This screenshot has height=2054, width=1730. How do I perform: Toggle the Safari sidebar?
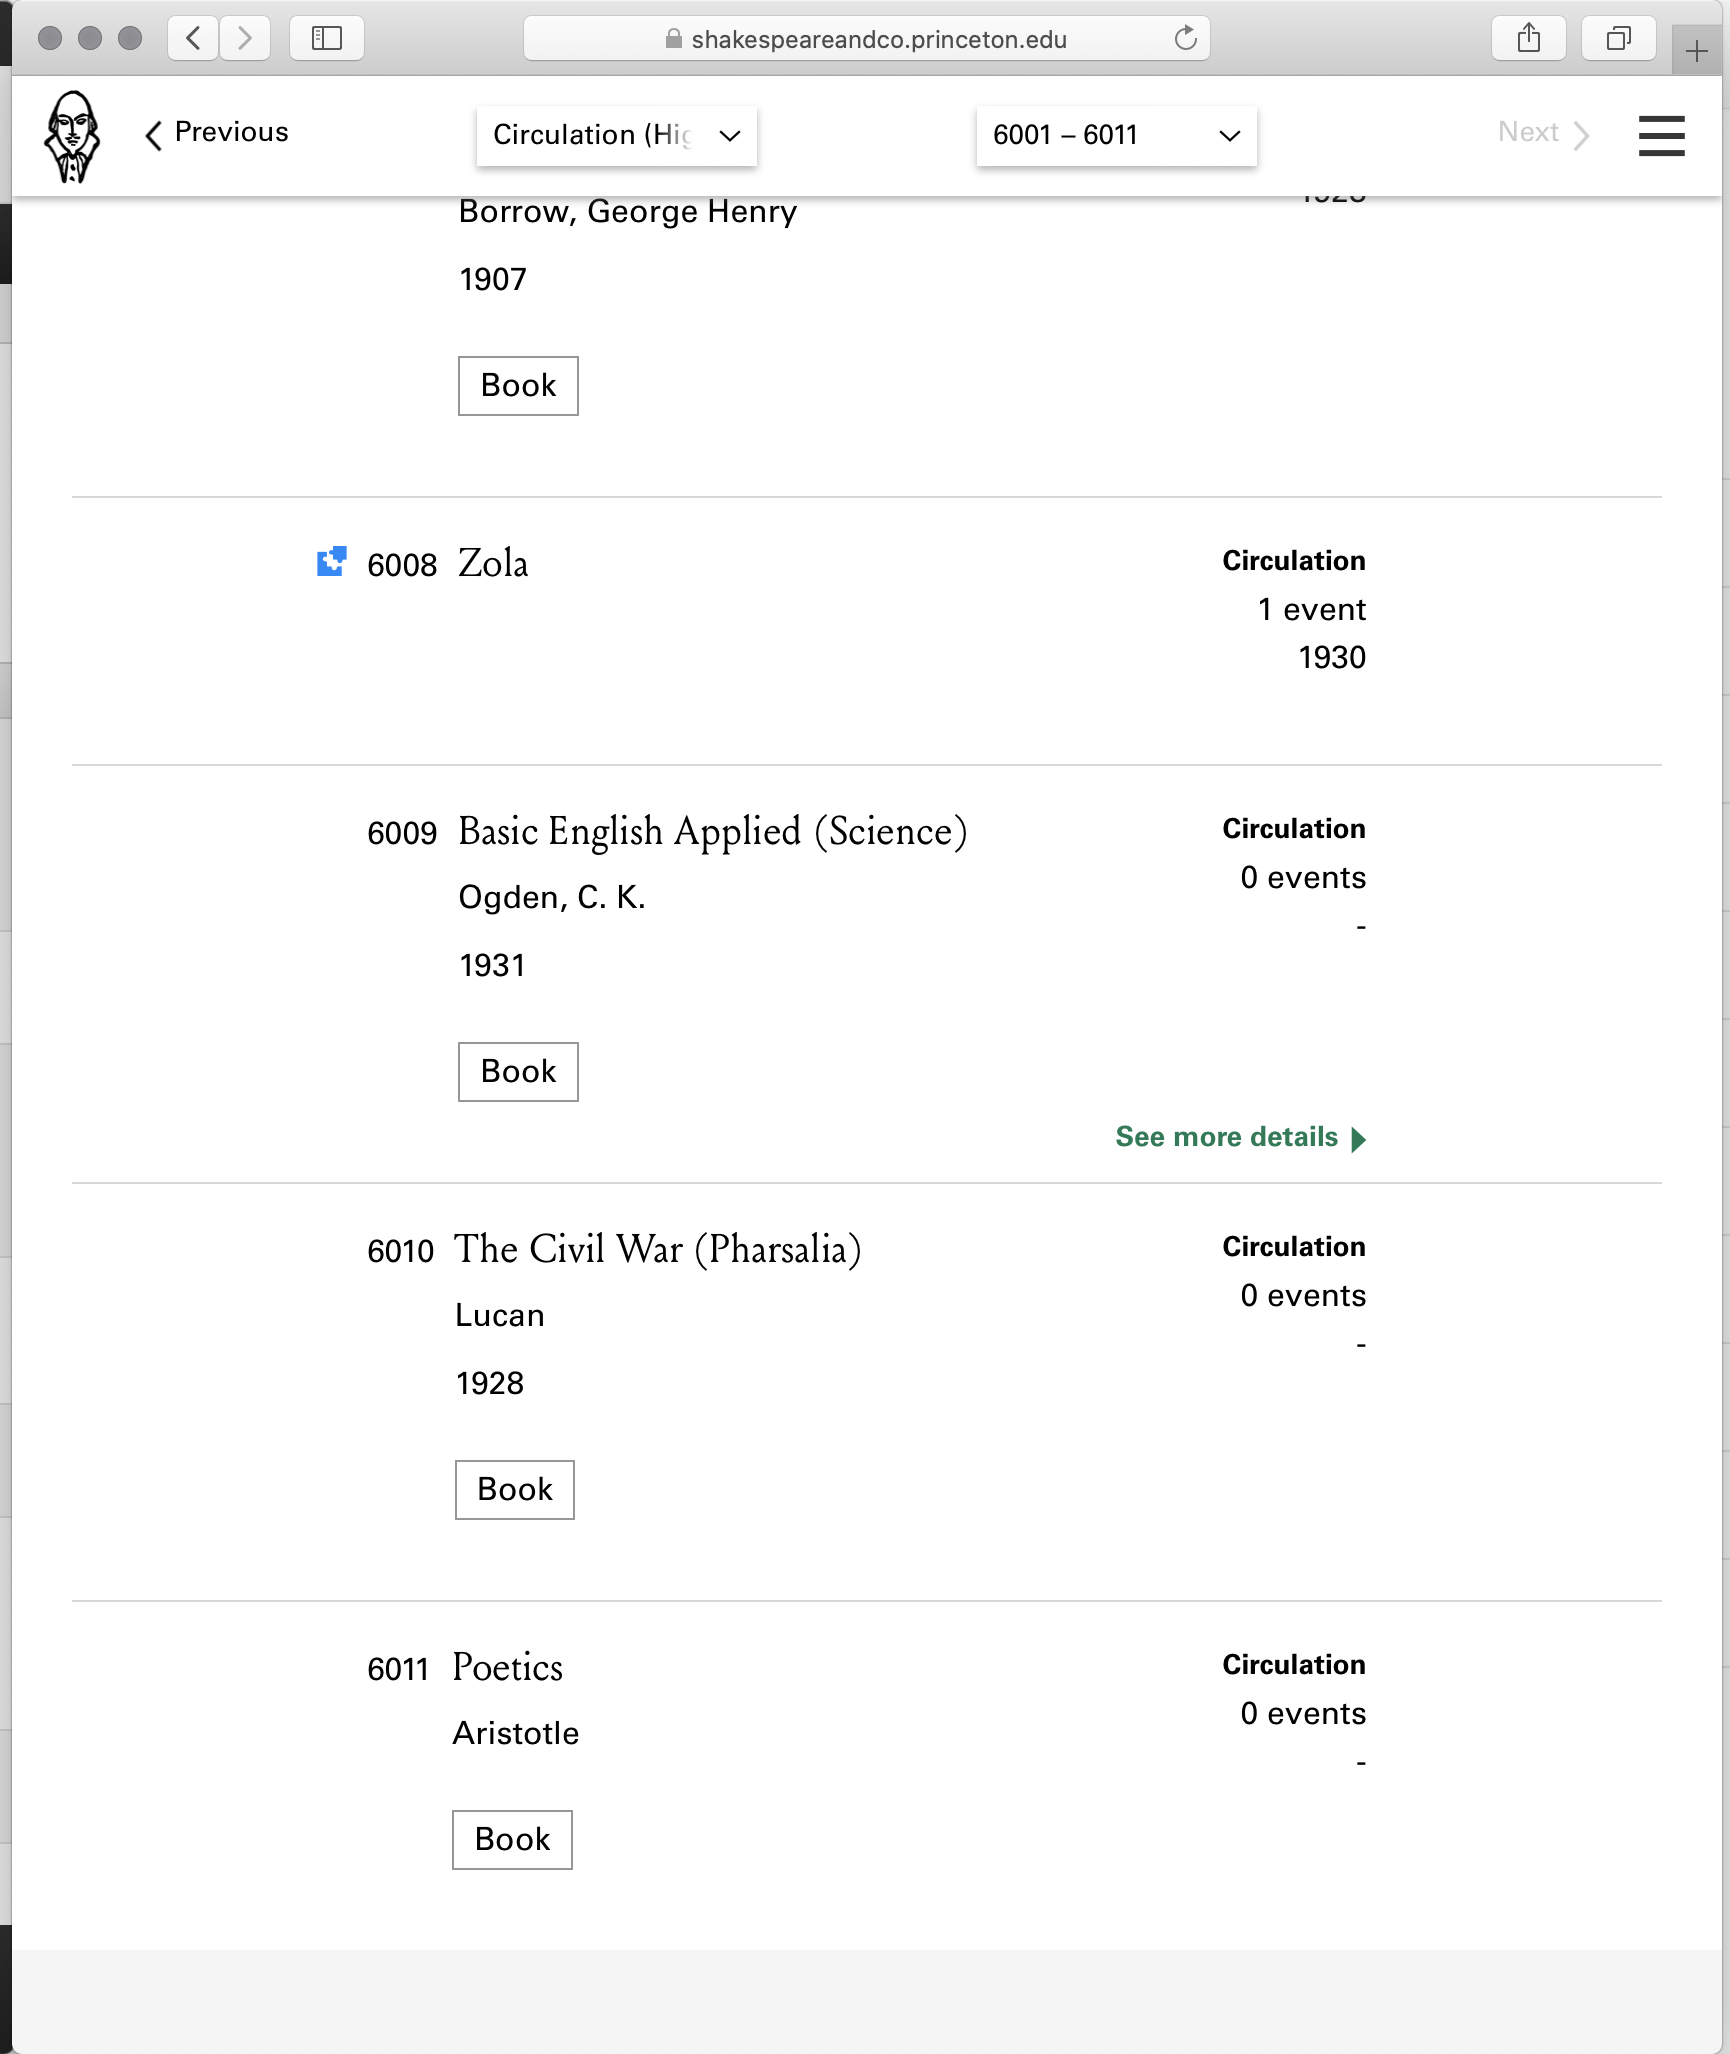pos(327,38)
